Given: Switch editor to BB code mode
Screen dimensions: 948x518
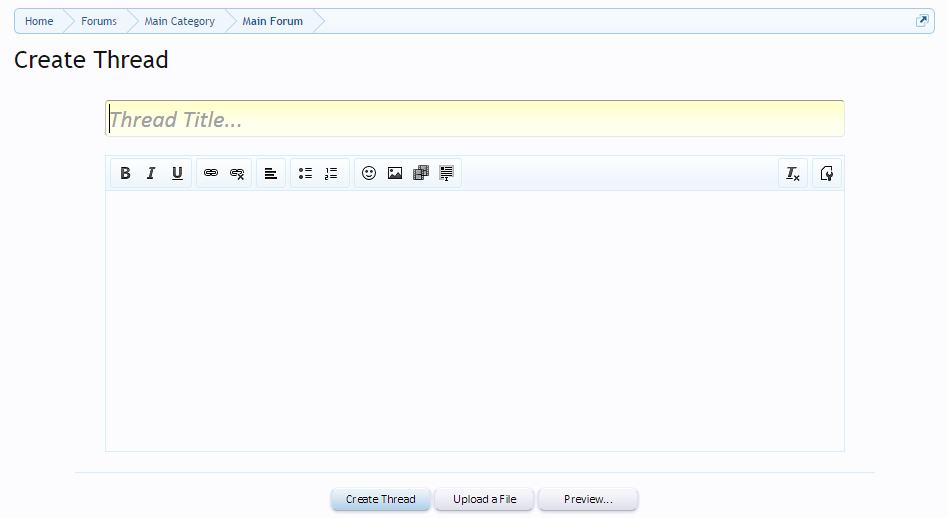Looking at the screenshot, I should [x=826, y=173].
